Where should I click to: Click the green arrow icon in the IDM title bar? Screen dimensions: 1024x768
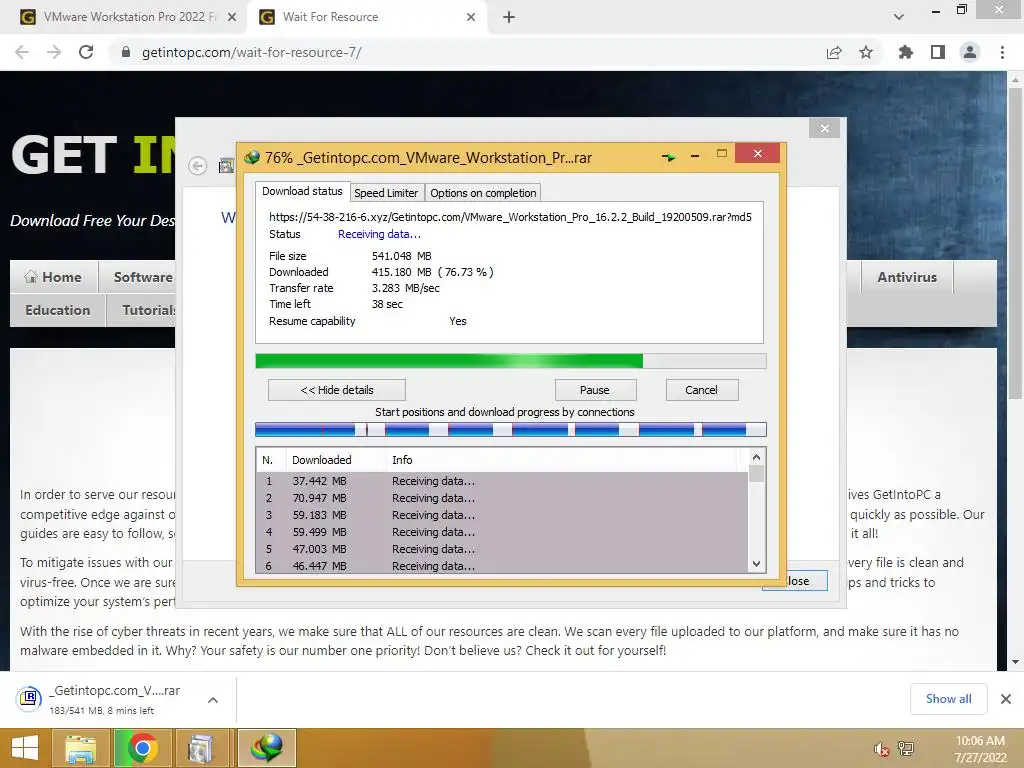(x=668, y=157)
